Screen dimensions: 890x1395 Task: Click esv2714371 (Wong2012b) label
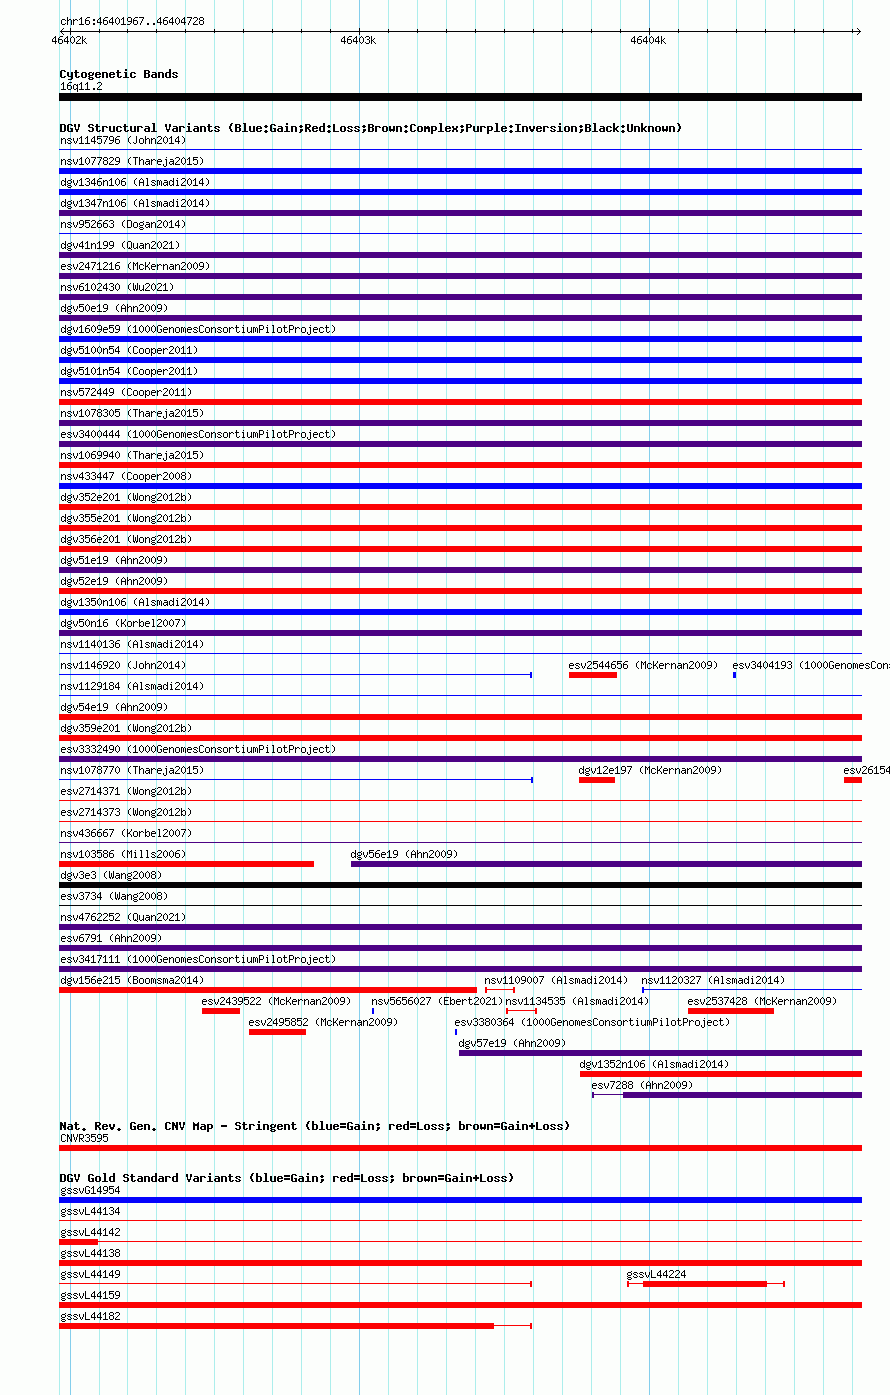pyautogui.click(x=126, y=791)
